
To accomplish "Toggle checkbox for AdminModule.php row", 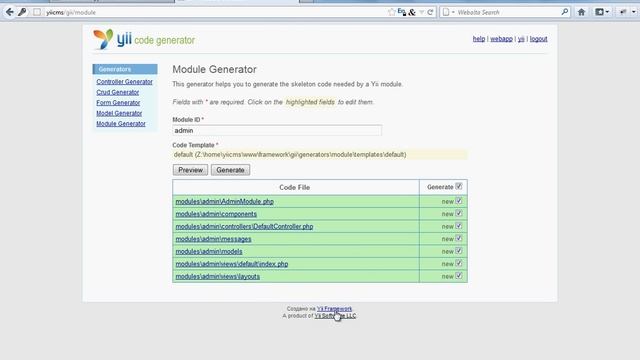I will 459,201.
